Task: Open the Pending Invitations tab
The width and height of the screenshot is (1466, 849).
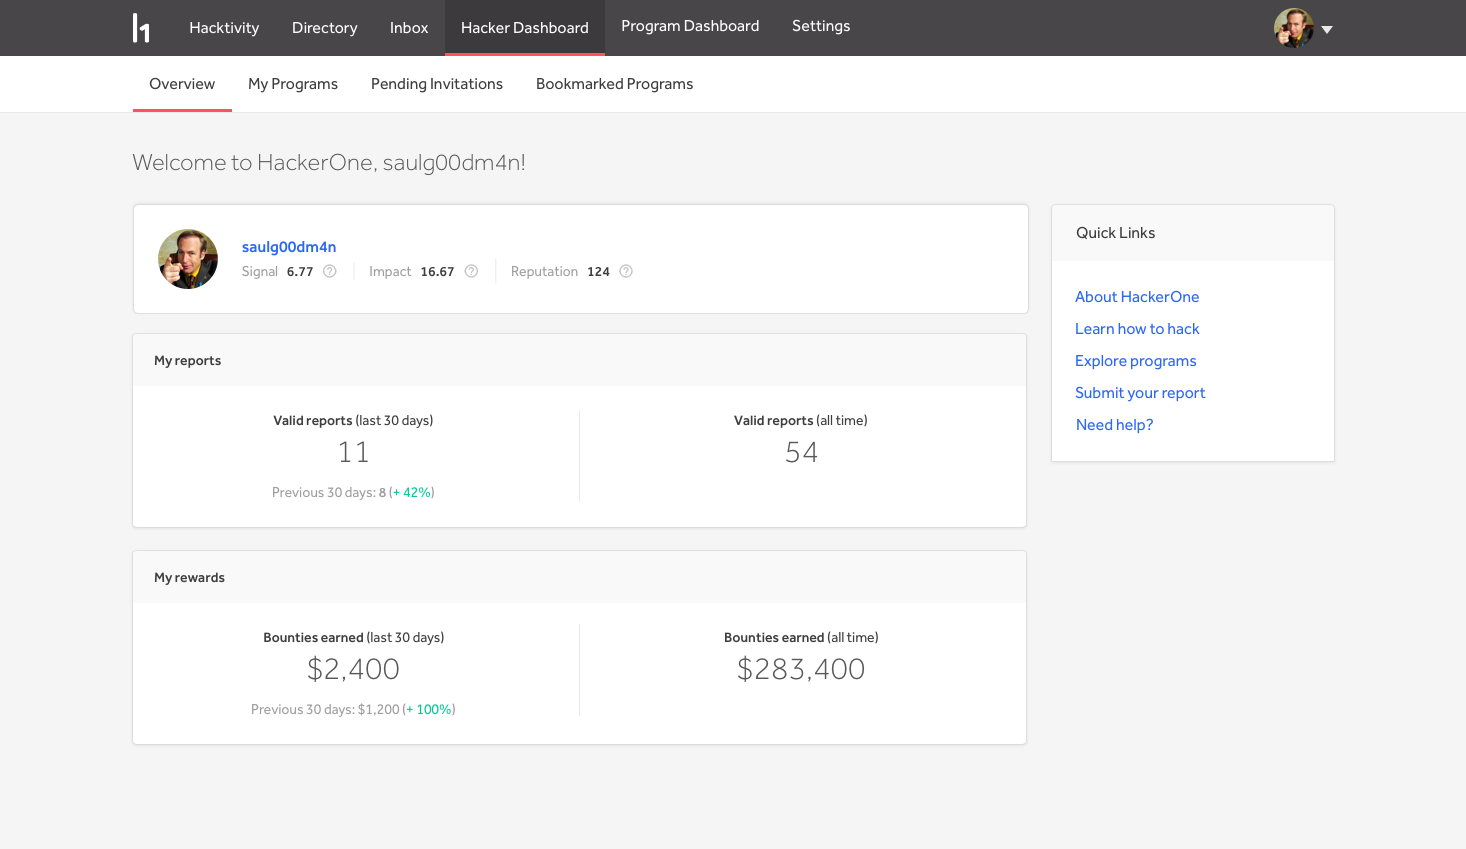Action: pos(437,84)
